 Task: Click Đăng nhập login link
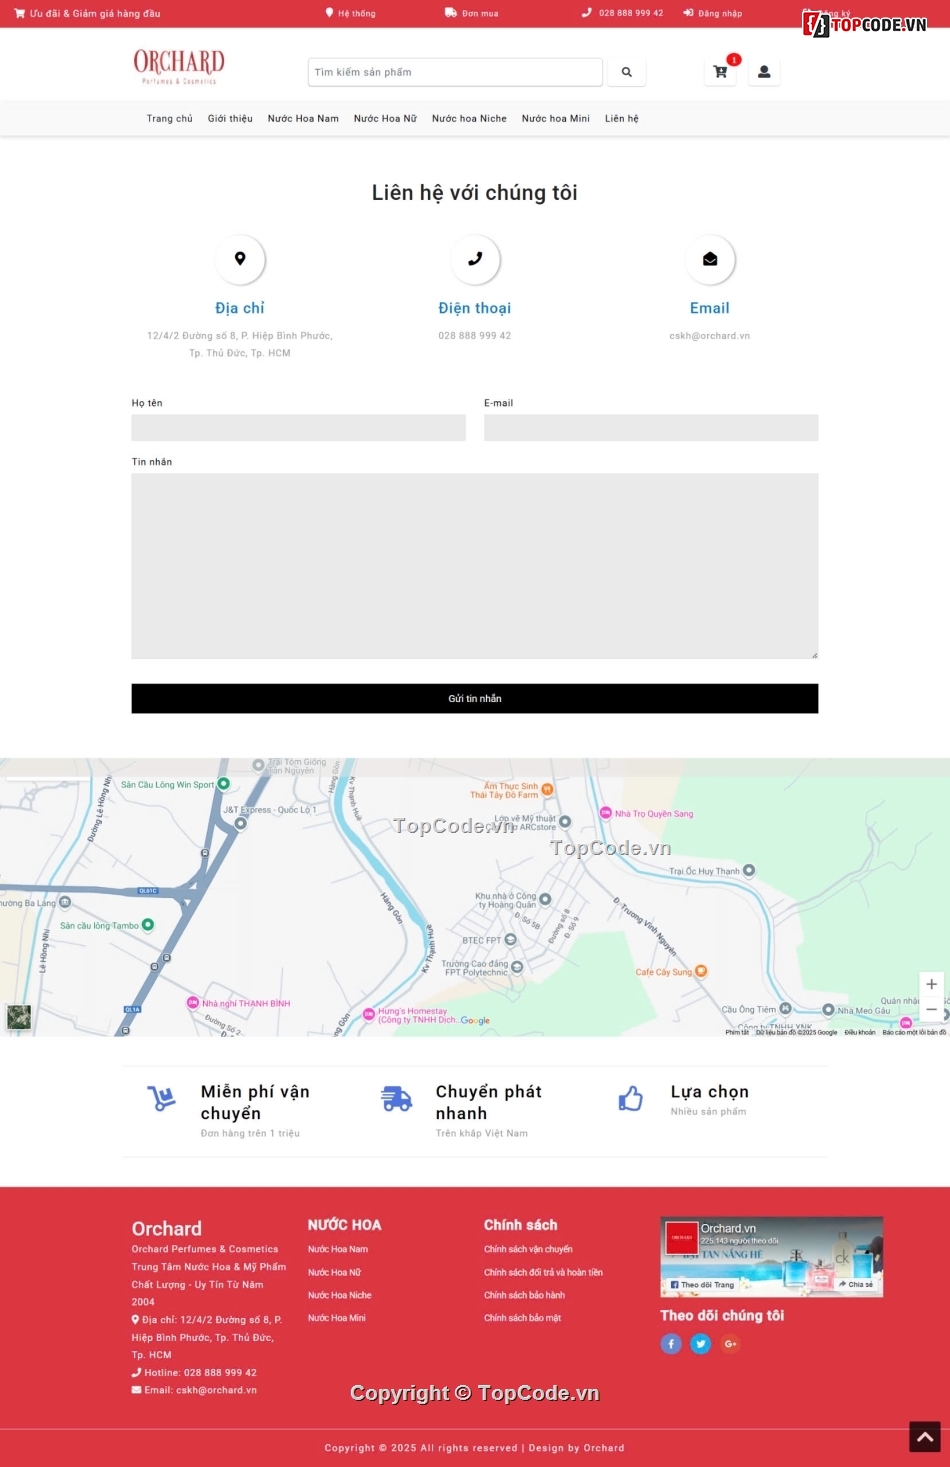coord(713,13)
